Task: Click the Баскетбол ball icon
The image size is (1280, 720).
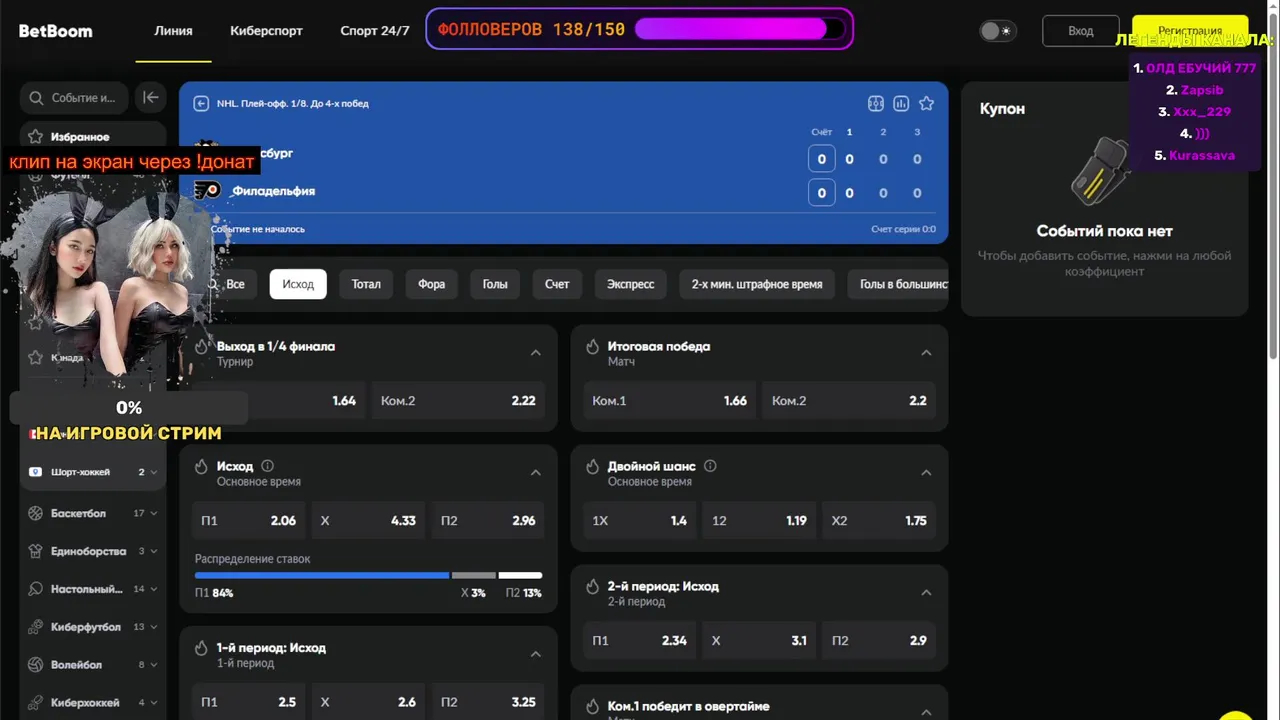Action: [x=36, y=513]
